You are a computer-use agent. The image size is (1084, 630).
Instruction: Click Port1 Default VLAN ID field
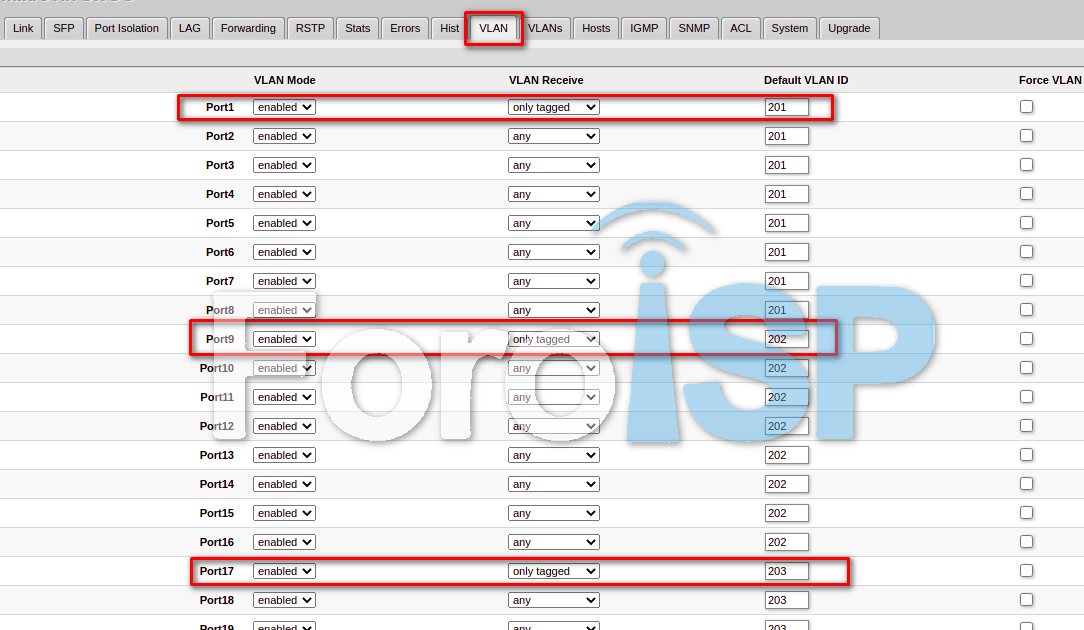point(786,107)
